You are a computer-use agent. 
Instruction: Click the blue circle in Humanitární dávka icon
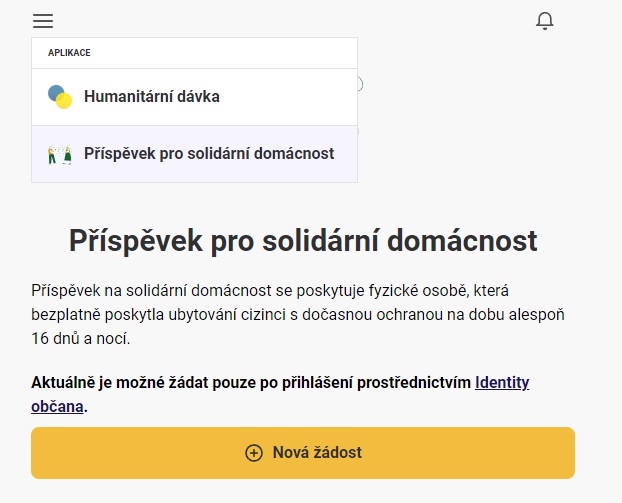click(55, 93)
